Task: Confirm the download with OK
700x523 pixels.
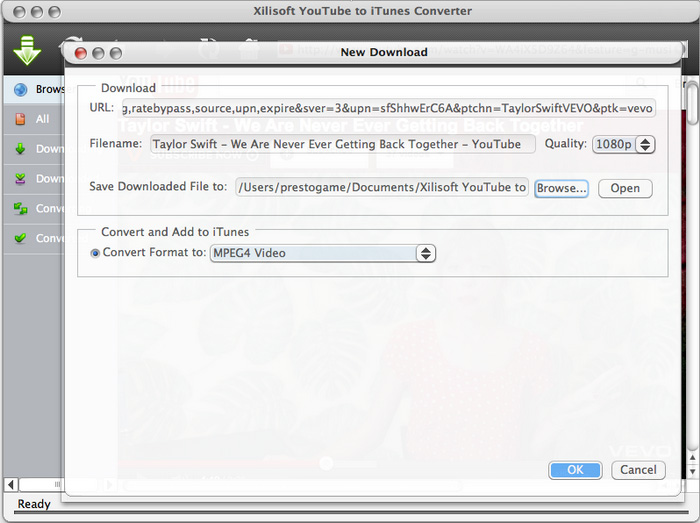Action: pyautogui.click(x=575, y=470)
